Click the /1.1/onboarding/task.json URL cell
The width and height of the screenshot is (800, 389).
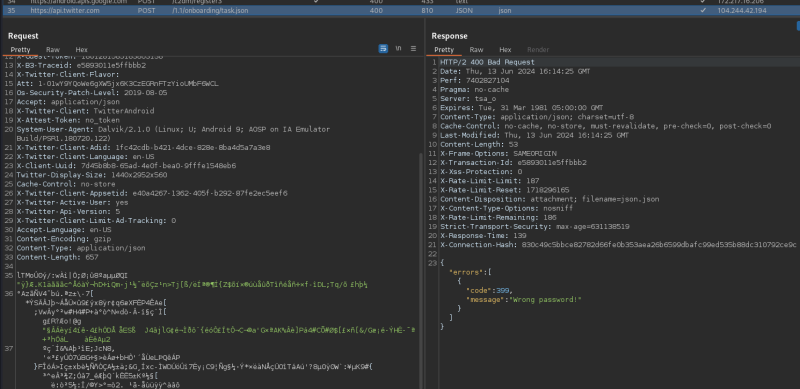(x=210, y=10)
